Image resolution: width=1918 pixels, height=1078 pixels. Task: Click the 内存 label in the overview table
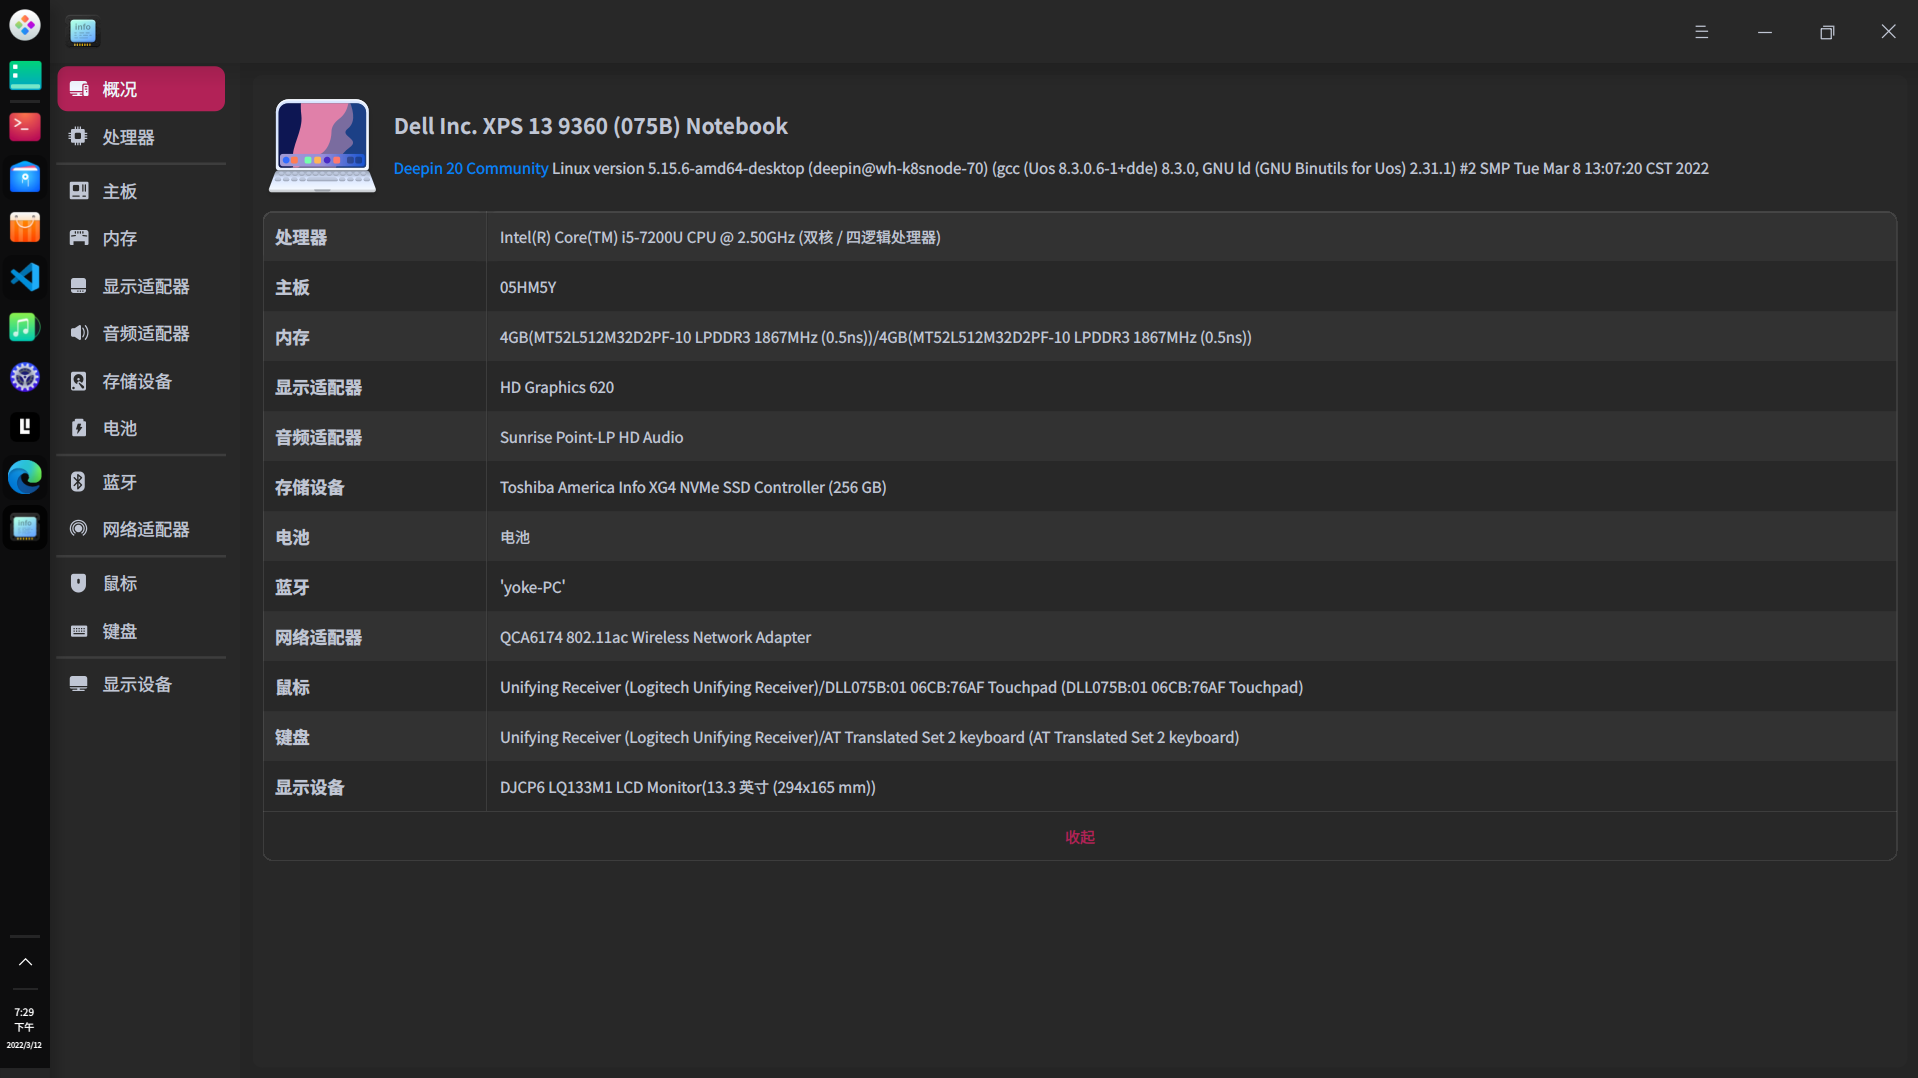click(292, 337)
